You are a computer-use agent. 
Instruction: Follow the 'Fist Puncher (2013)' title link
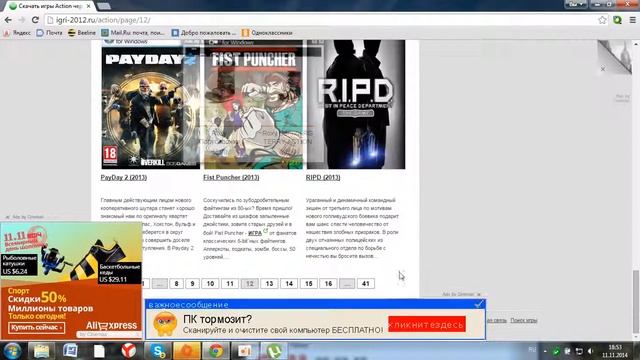(x=231, y=178)
